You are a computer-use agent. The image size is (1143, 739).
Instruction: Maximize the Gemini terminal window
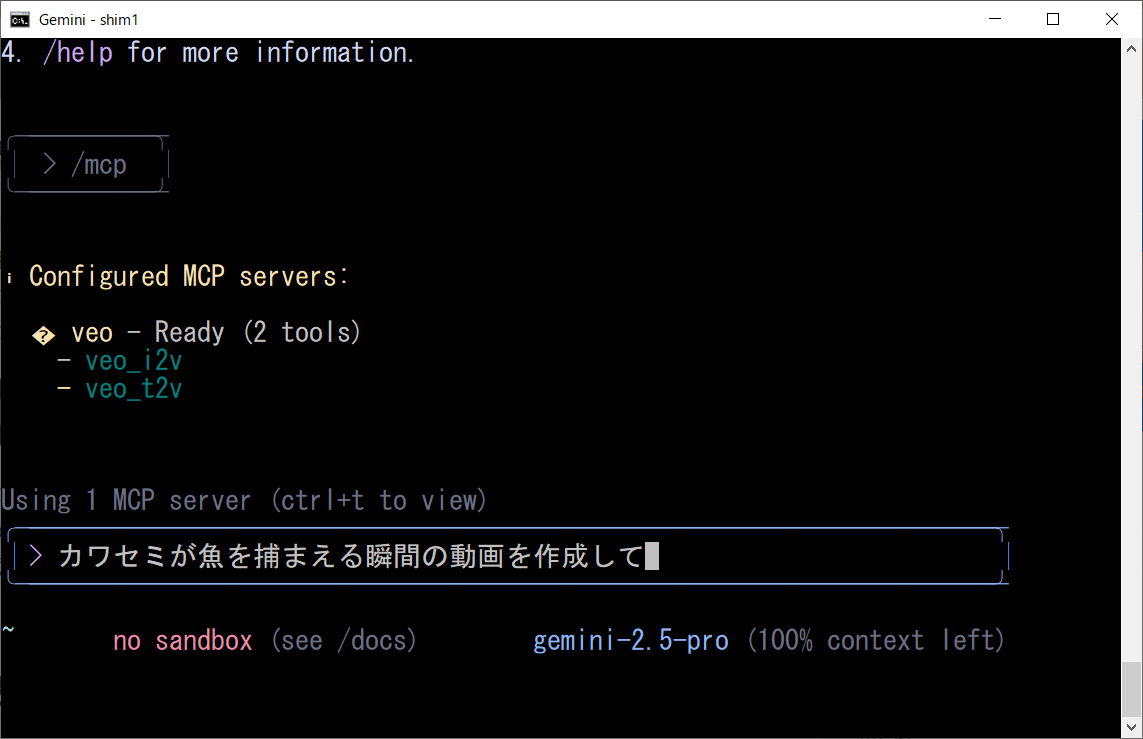(1053, 19)
